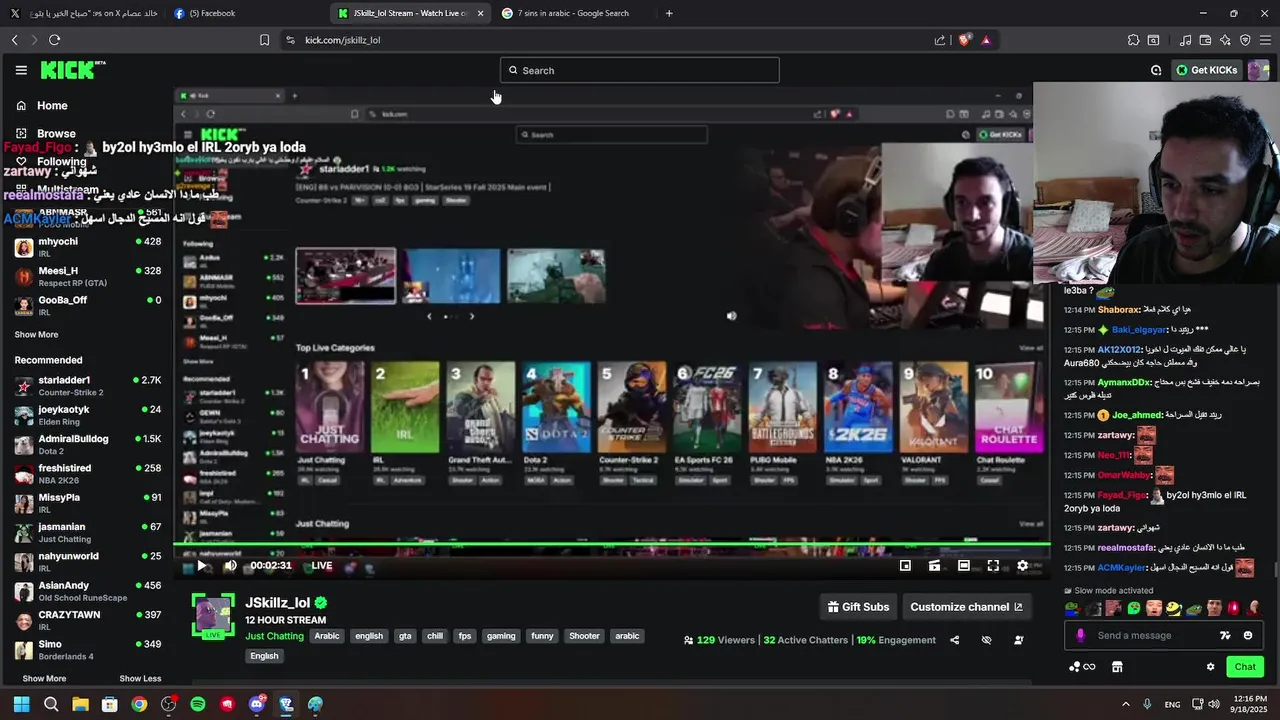This screenshot has width=1280, height=720.
Task: Go to Home in sidebar
Action: coord(52,105)
